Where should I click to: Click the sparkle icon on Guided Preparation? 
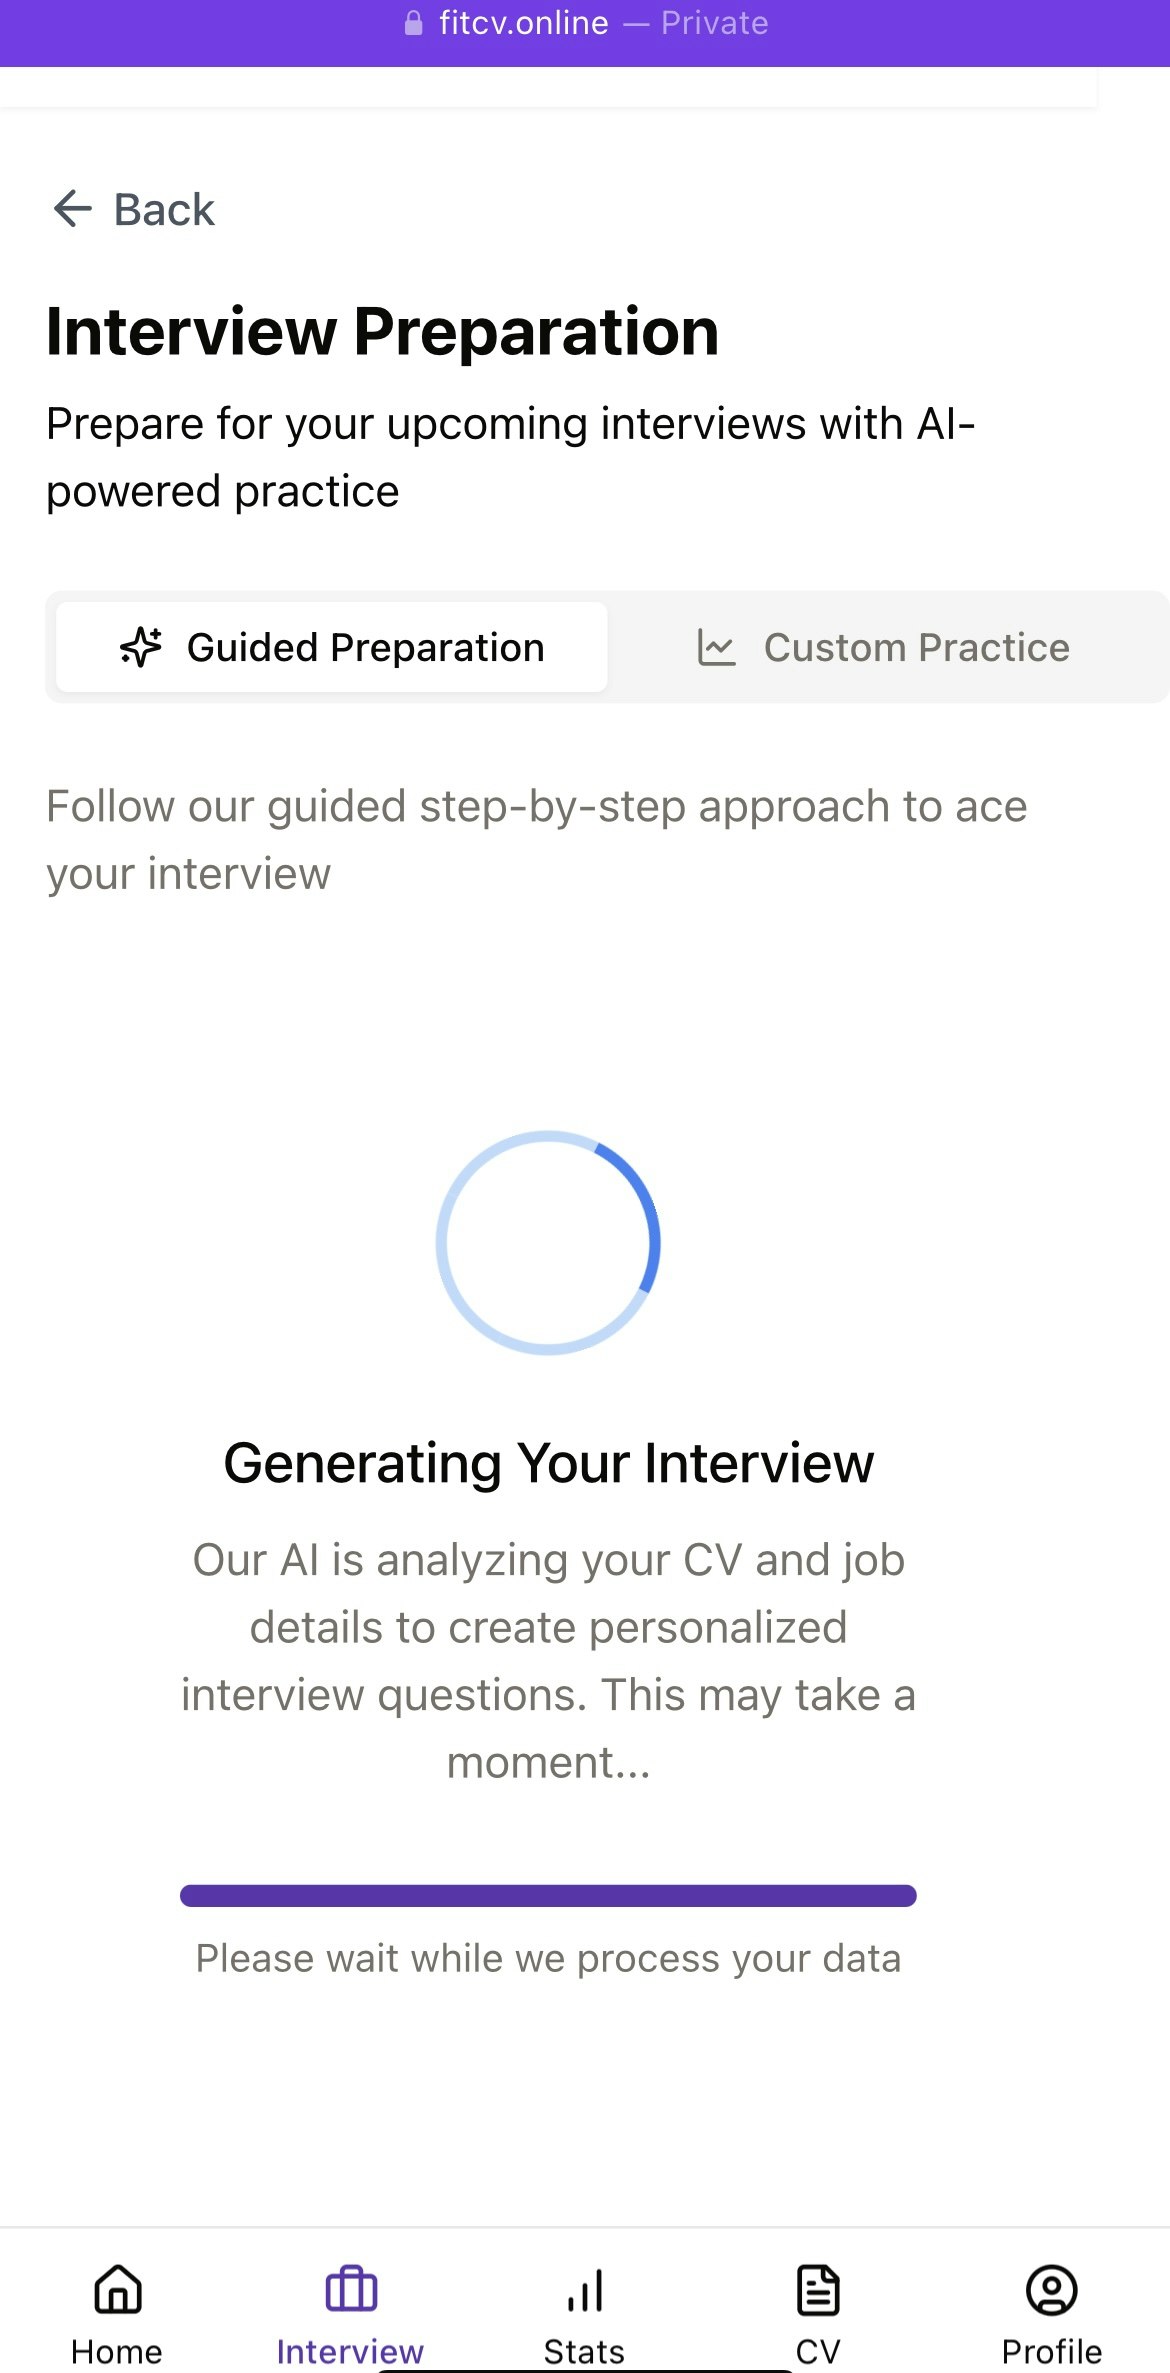tap(141, 647)
